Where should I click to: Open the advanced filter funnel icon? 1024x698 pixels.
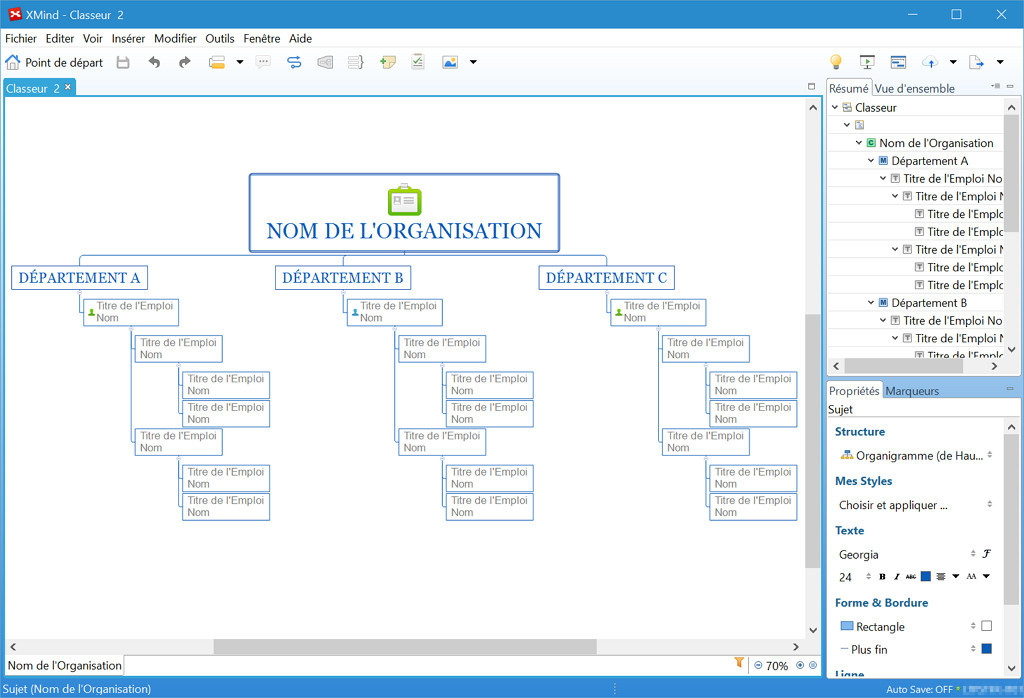pos(739,663)
